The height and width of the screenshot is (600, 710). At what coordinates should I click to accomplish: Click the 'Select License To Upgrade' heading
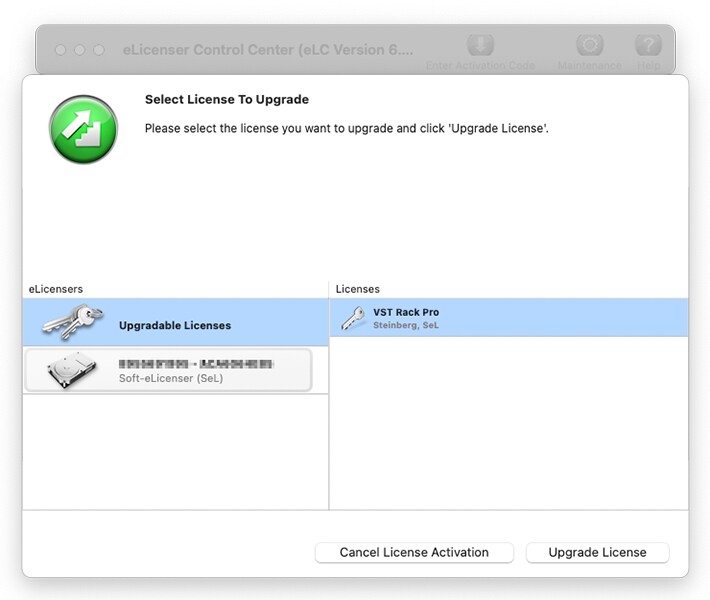pos(227,100)
